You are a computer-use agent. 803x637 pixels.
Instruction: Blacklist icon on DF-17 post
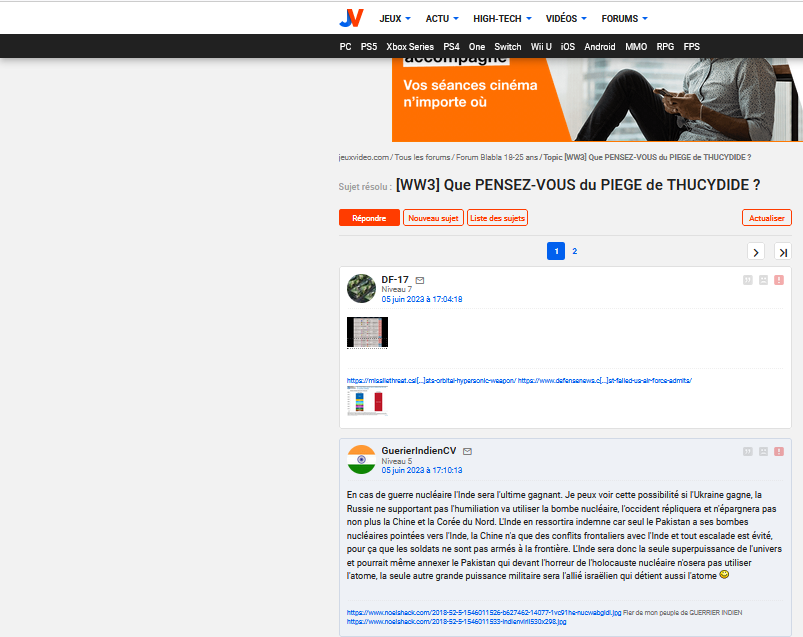click(x=763, y=280)
